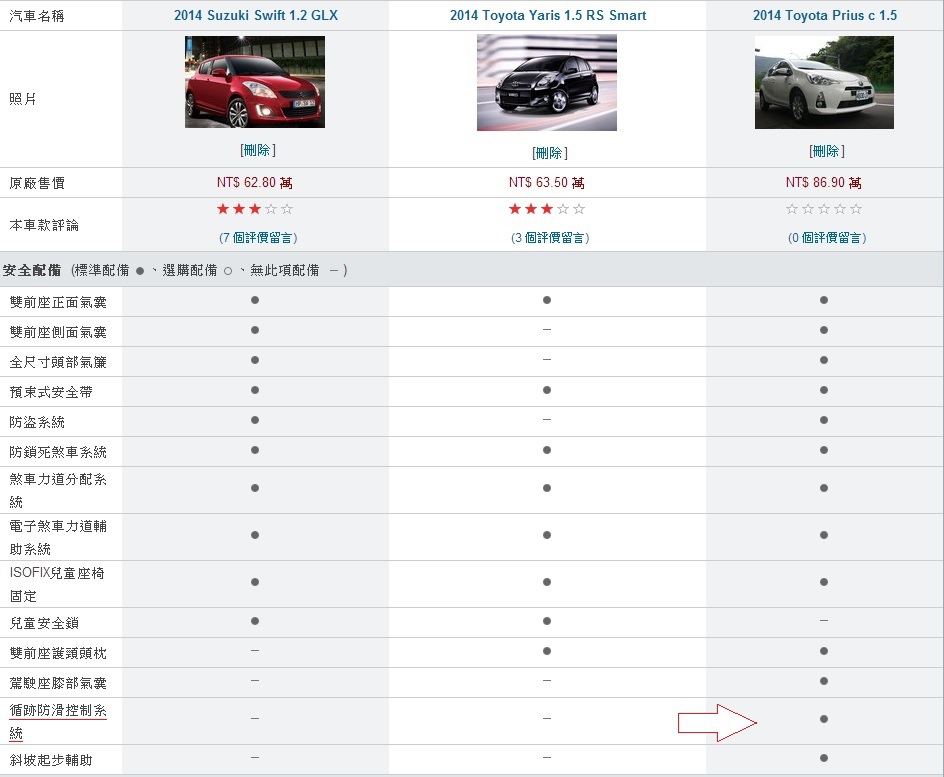Click Yaris dash for 駕駛座膝部氣囊

(x=547, y=681)
